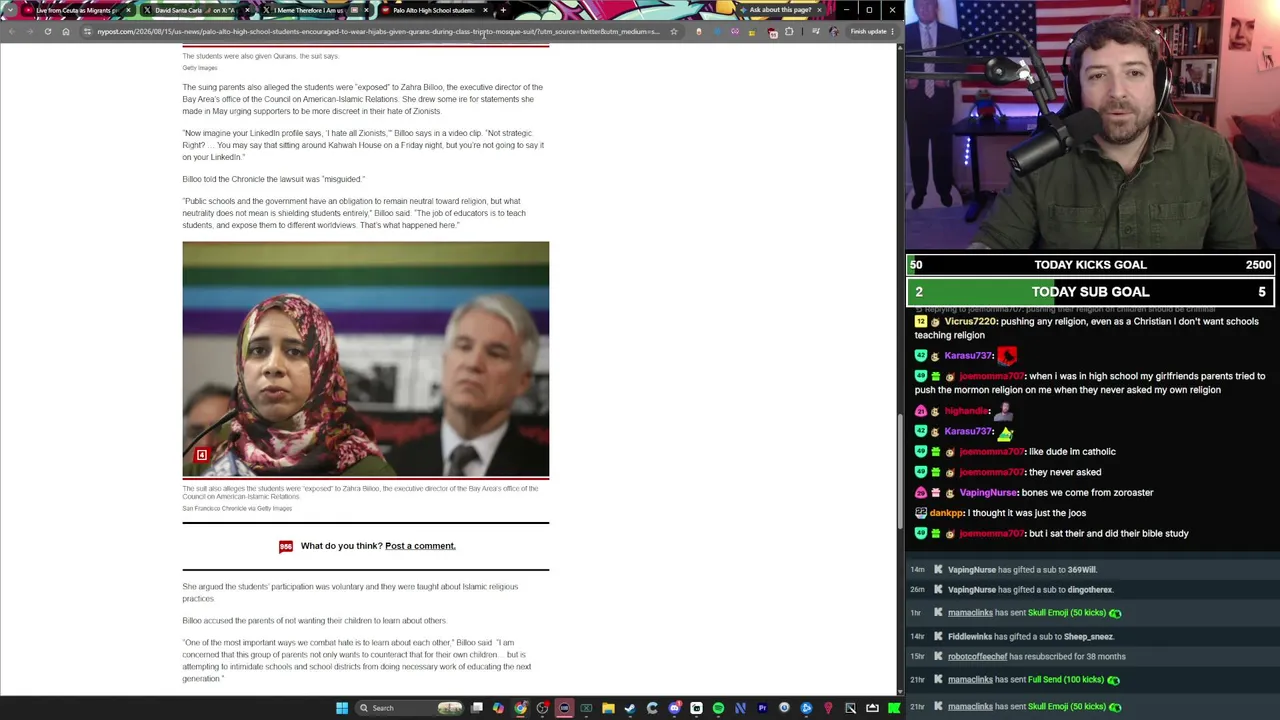1280x720 pixels.
Task: Open File Explorer from the taskbar
Action: click(x=608, y=708)
